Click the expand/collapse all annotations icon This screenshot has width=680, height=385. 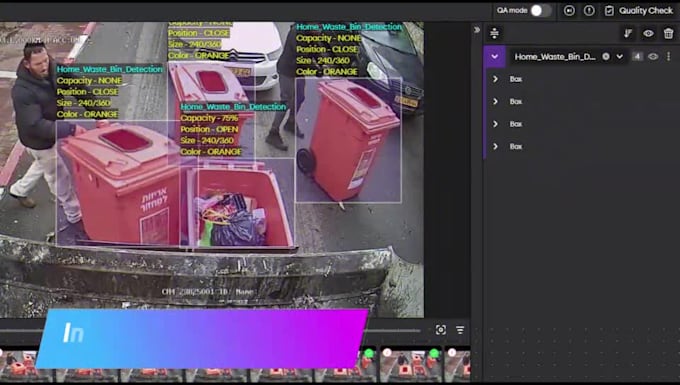point(494,33)
